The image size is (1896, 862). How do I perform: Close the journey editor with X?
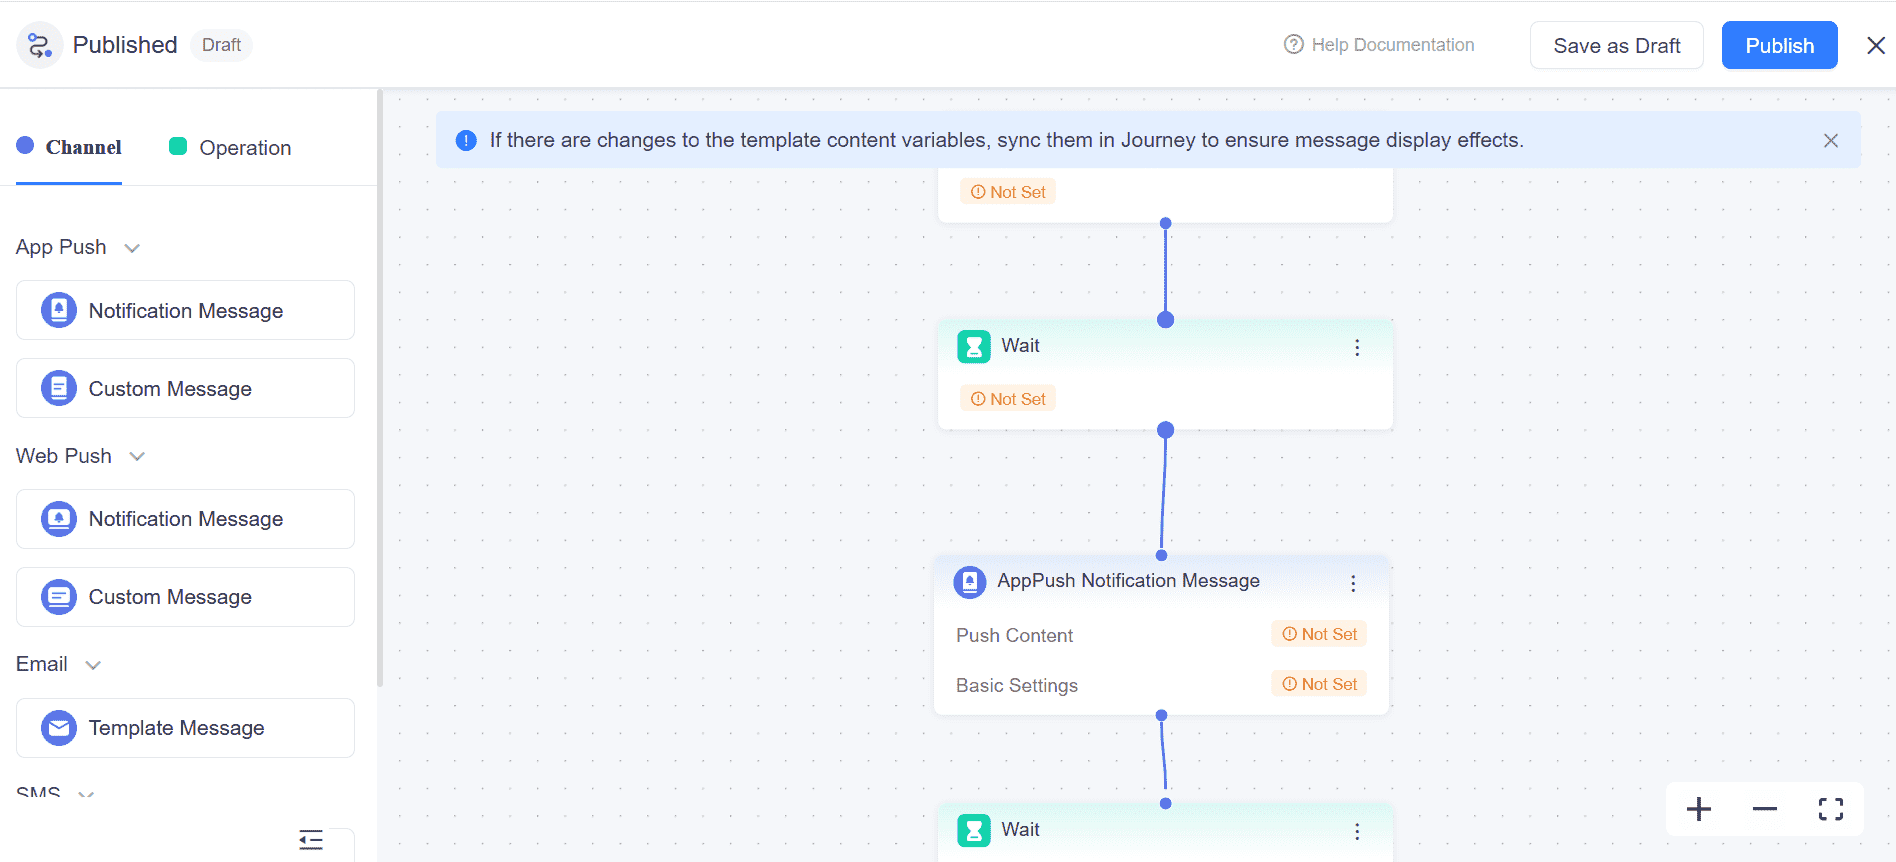pyautogui.click(x=1876, y=45)
